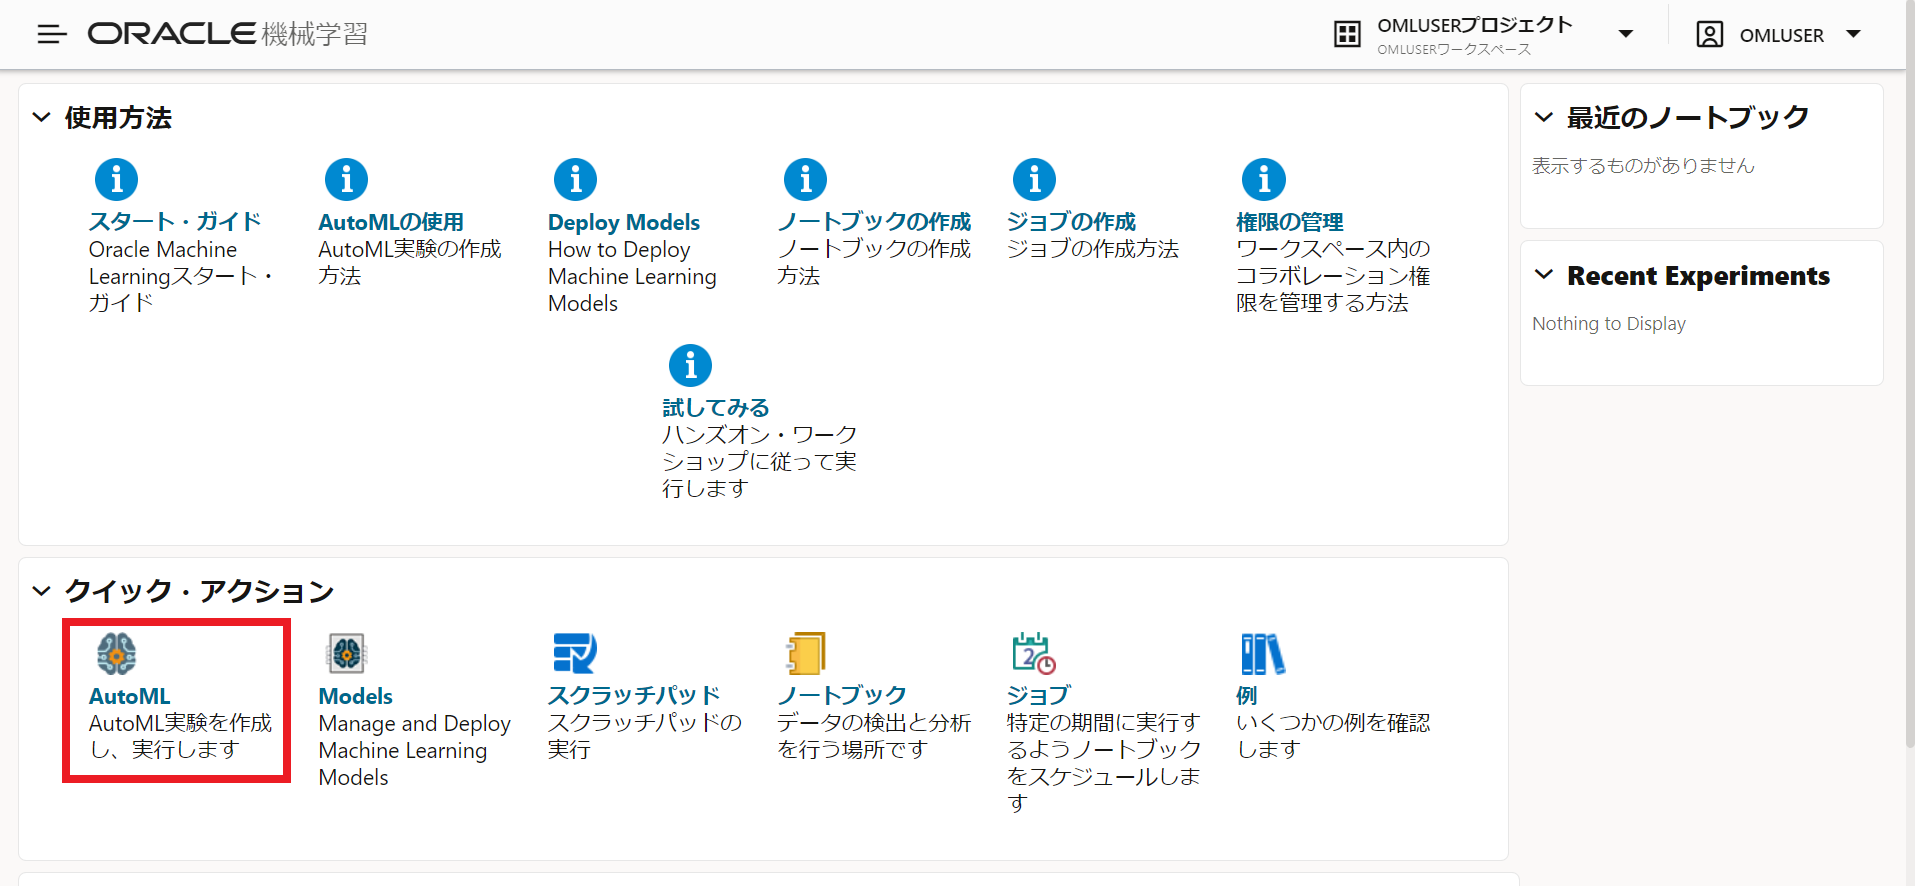Click the info icon above Deploy Models
Viewport: 1915px width, 886px height.
576,180
